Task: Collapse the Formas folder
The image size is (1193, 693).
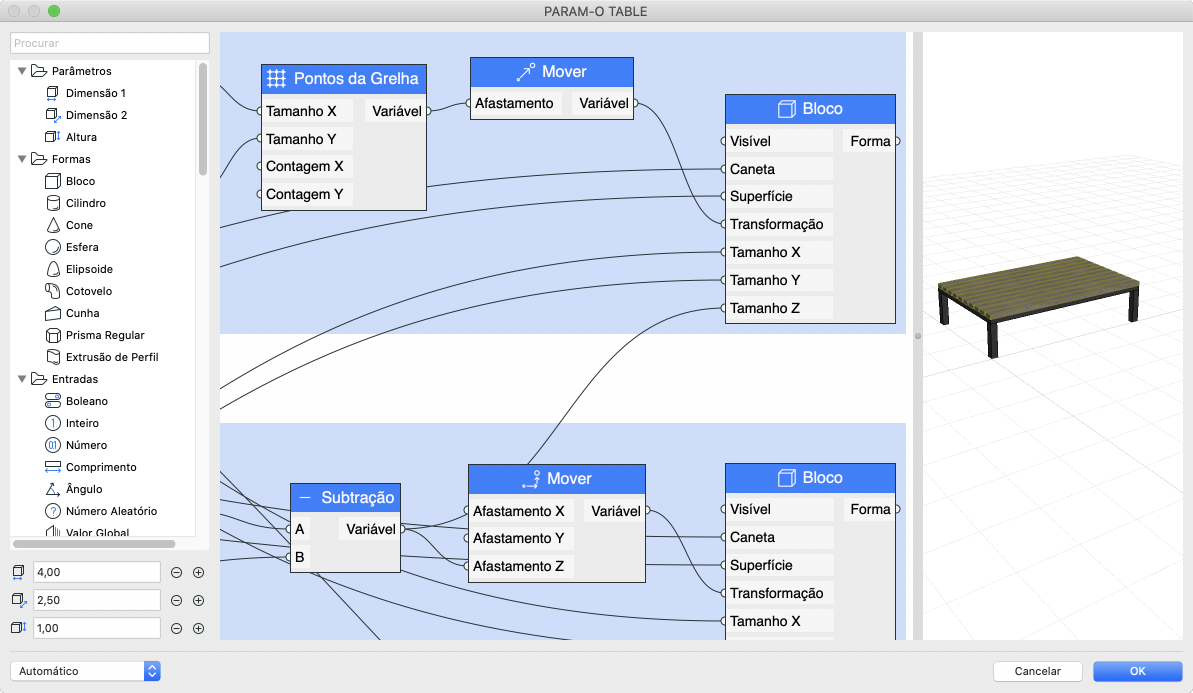Action: pos(23,159)
